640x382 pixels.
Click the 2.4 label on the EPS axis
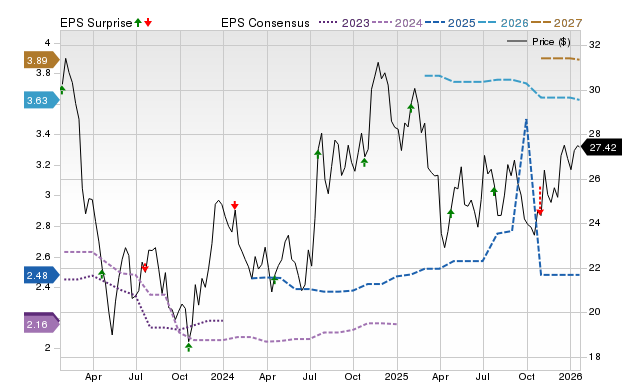coord(43,287)
